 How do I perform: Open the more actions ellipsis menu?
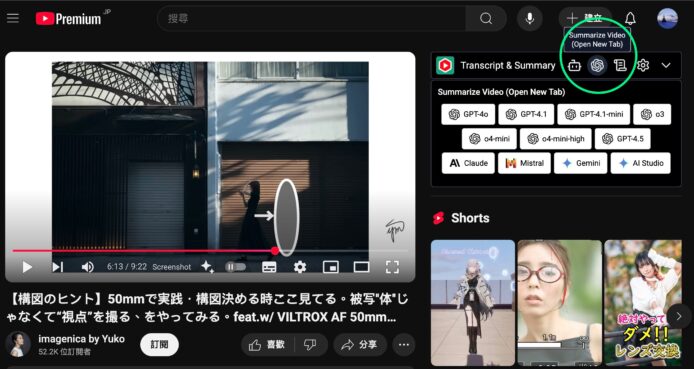point(404,345)
